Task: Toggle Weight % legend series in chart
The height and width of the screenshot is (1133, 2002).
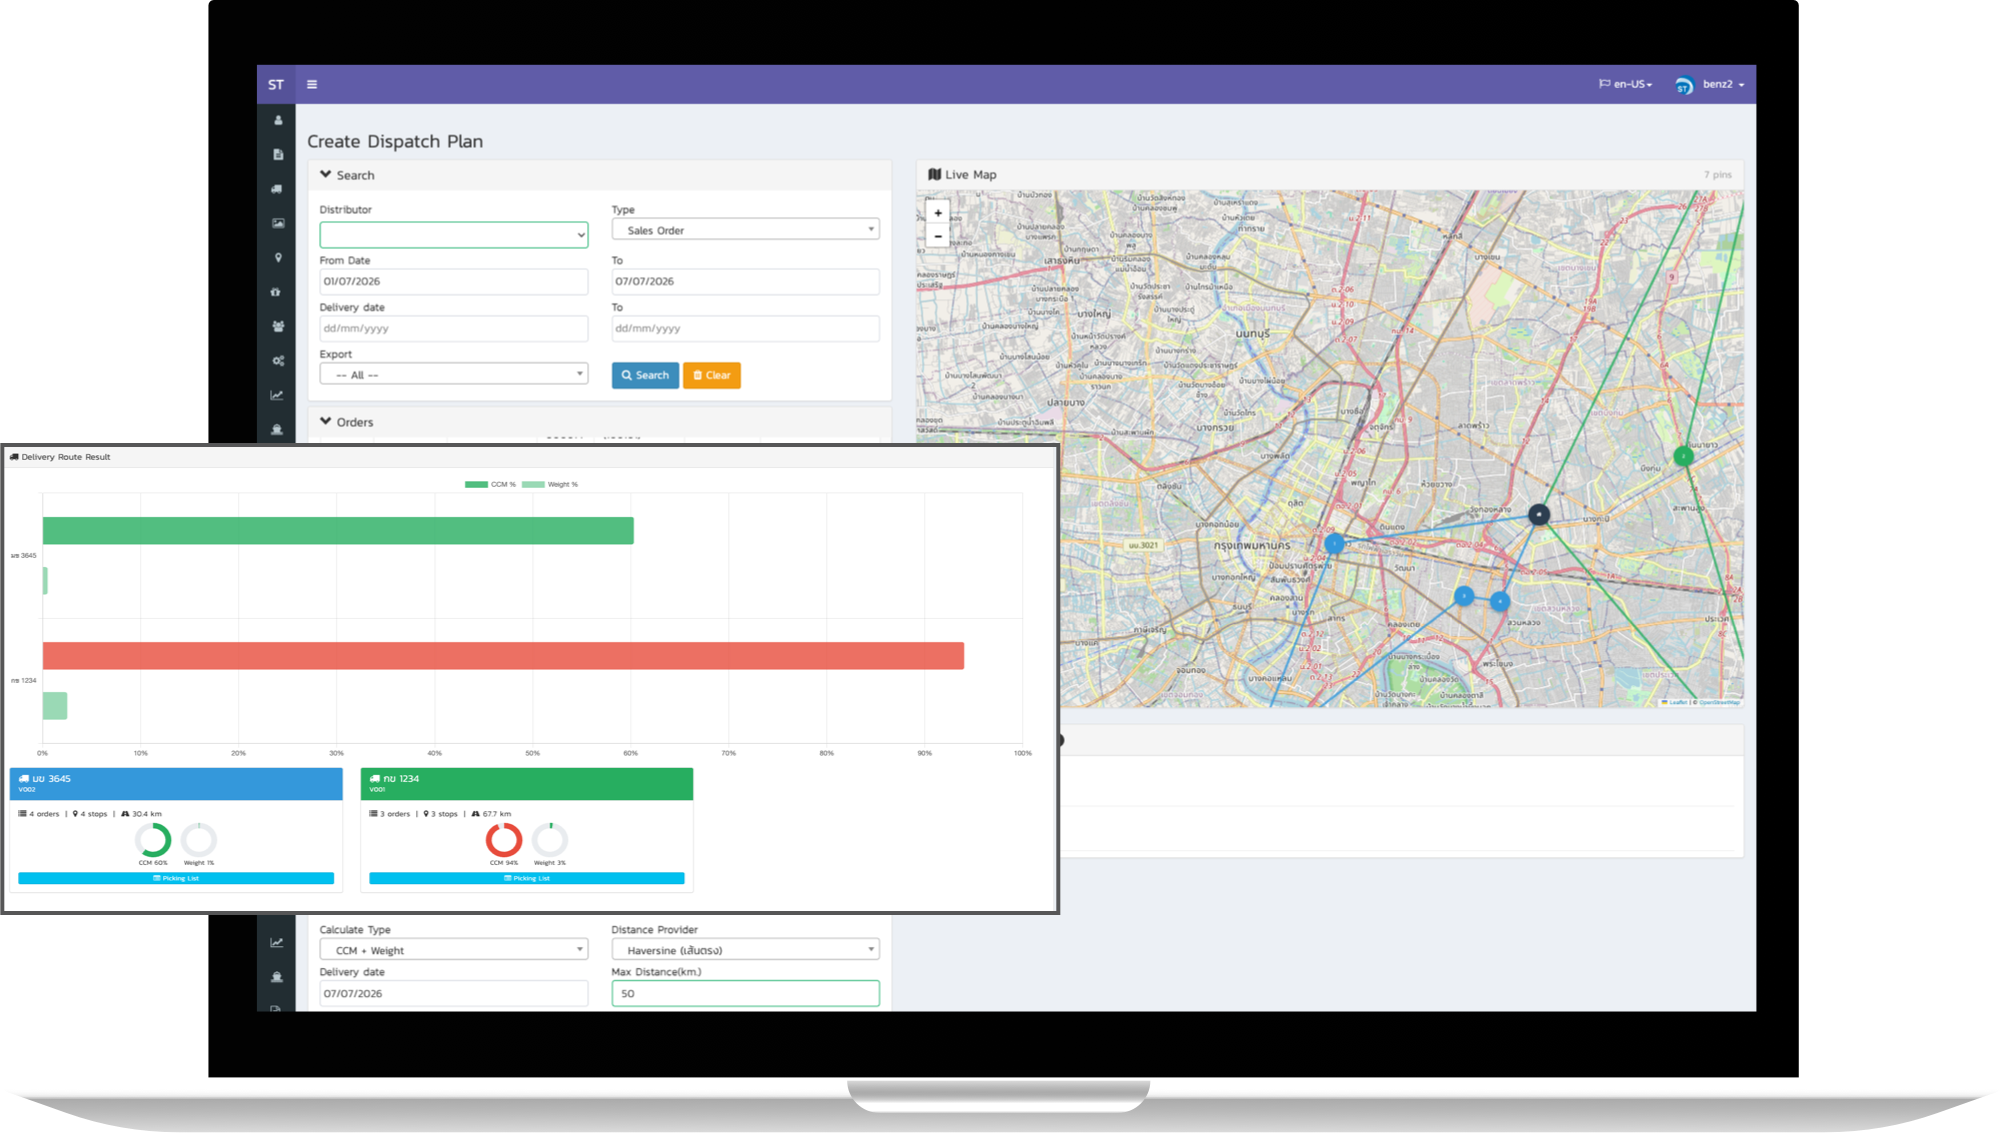Action: 550,484
